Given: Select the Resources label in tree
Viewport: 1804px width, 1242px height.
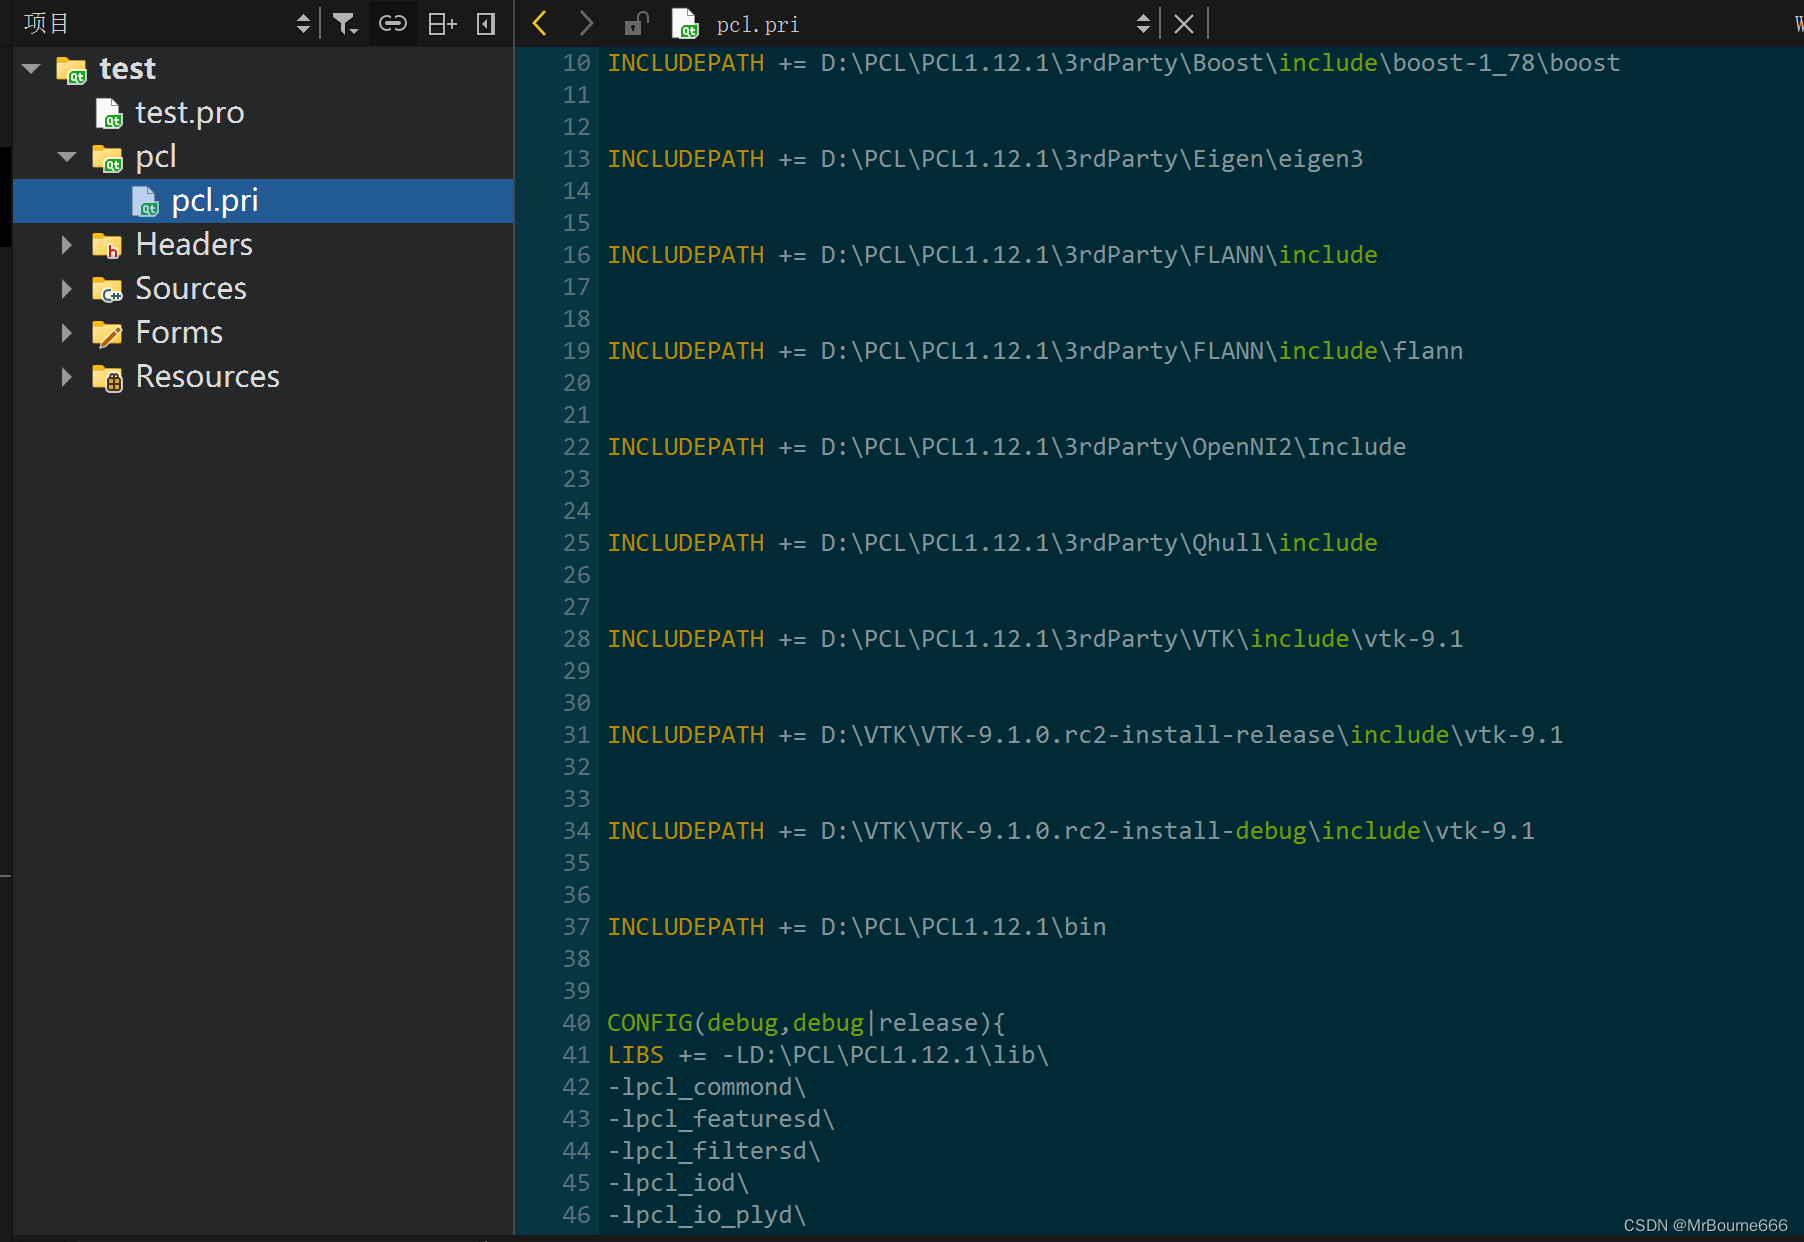Looking at the screenshot, I should pyautogui.click(x=207, y=377).
